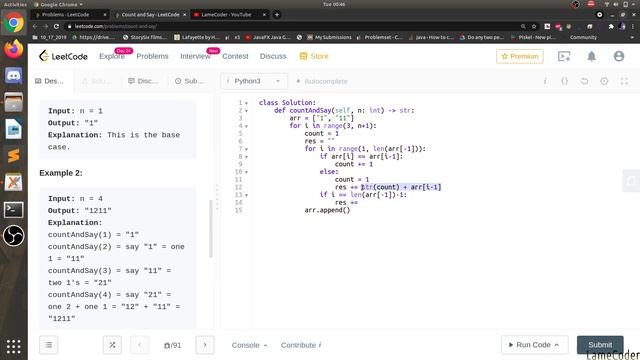Viewport: 640px width, 360px height.
Task: Open the Submissions tab
Action: (x=190, y=81)
